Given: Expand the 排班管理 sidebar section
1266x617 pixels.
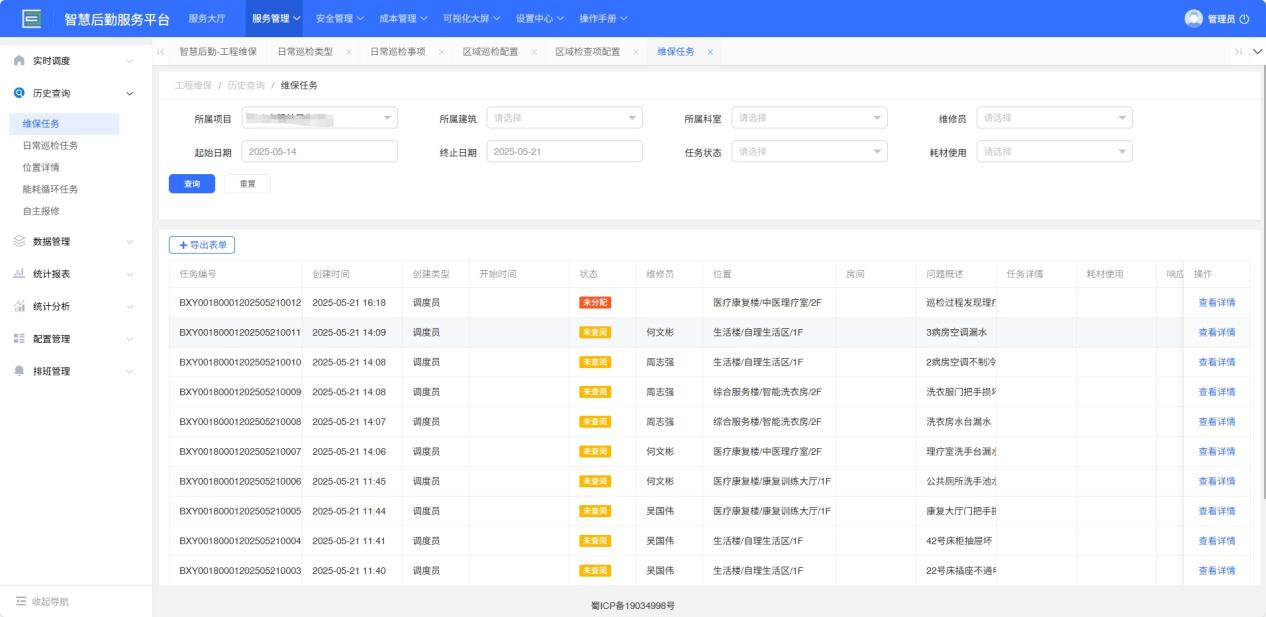Looking at the screenshot, I should coord(129,371).
